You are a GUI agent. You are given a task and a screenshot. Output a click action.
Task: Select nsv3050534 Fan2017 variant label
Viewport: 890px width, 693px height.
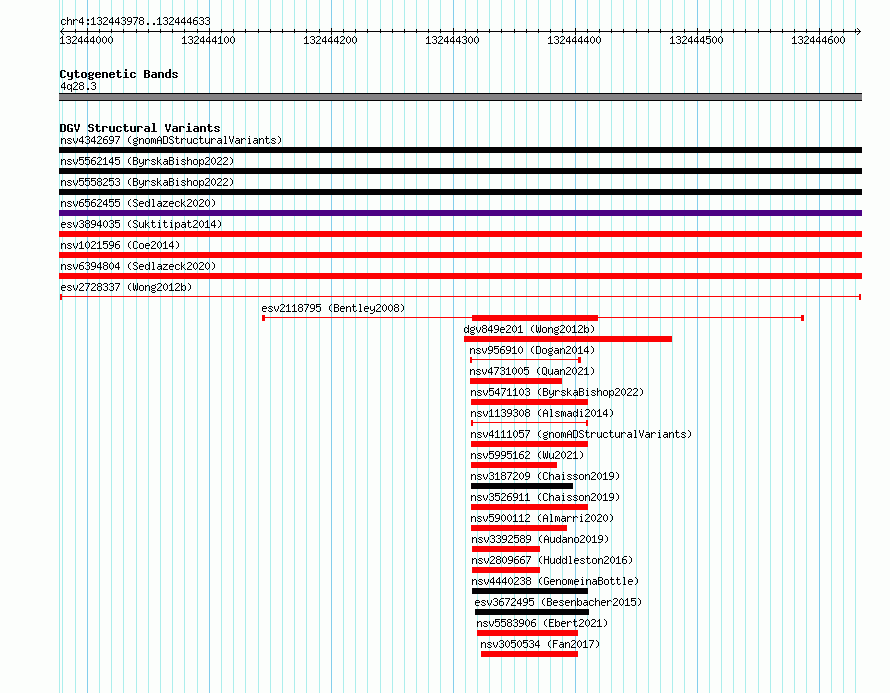point(540,644)
